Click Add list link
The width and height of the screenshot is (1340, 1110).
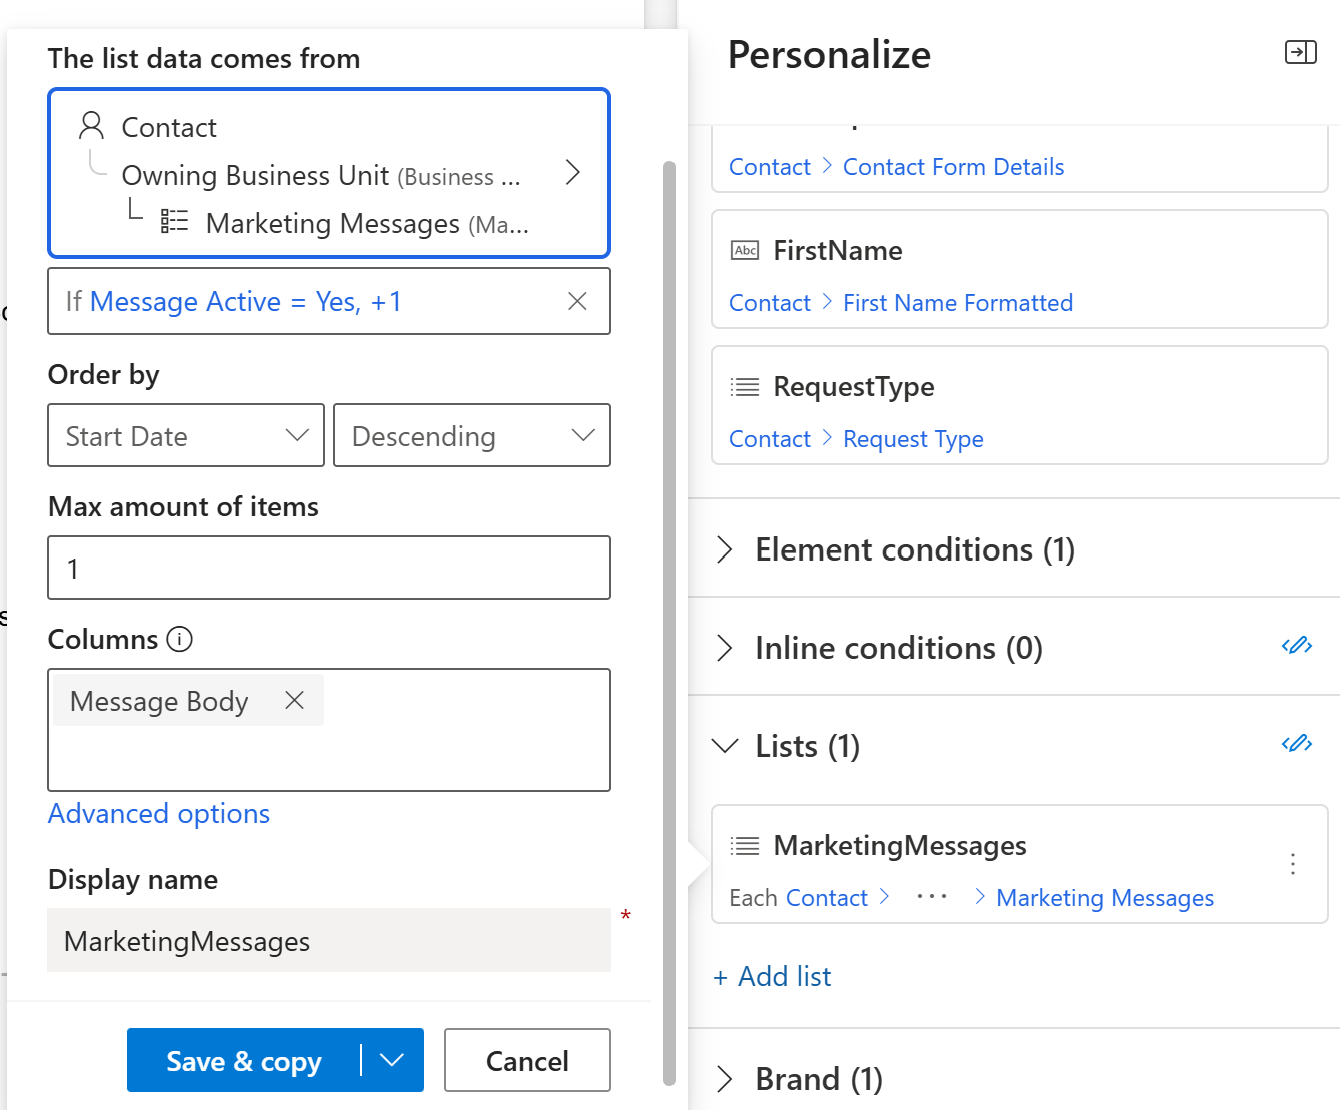click(772, 976)
